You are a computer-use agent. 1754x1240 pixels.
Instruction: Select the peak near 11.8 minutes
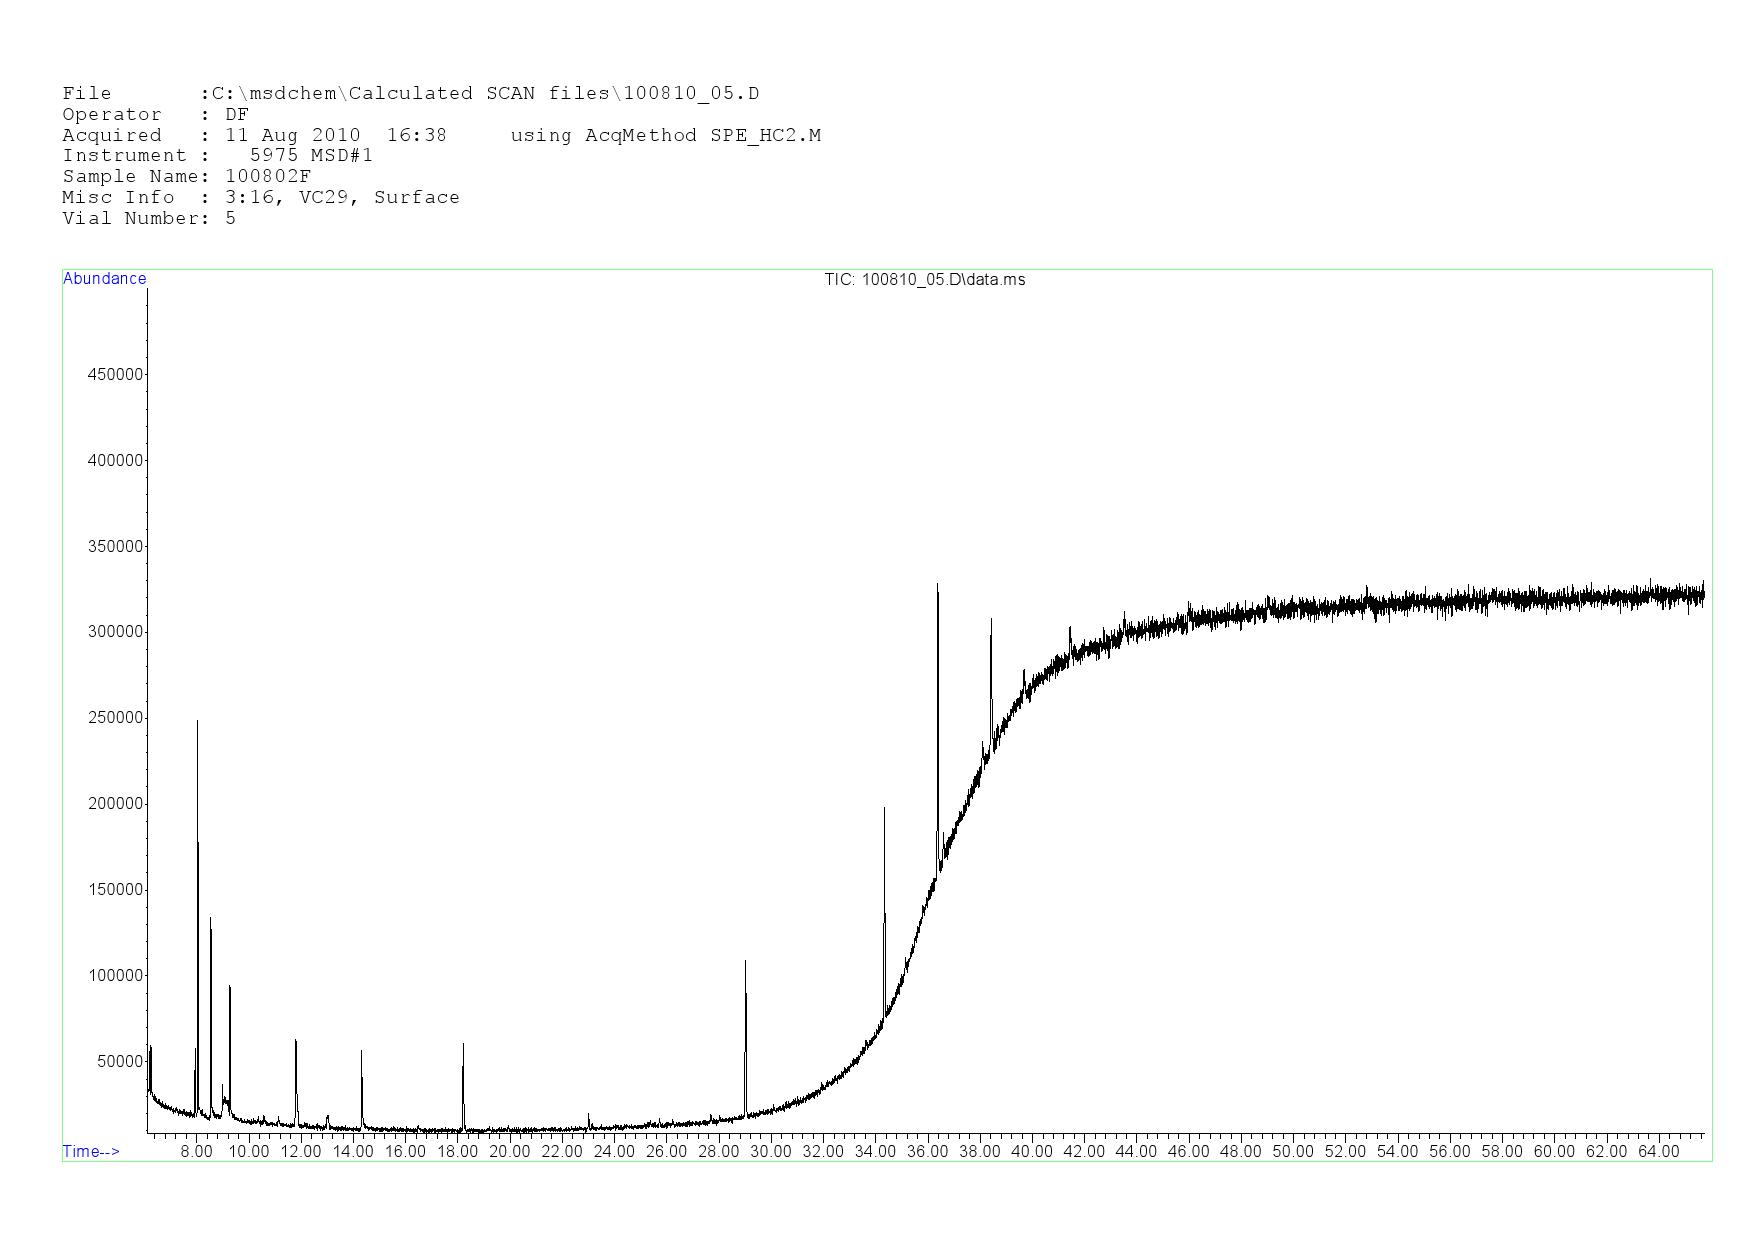pos(295,1044)
